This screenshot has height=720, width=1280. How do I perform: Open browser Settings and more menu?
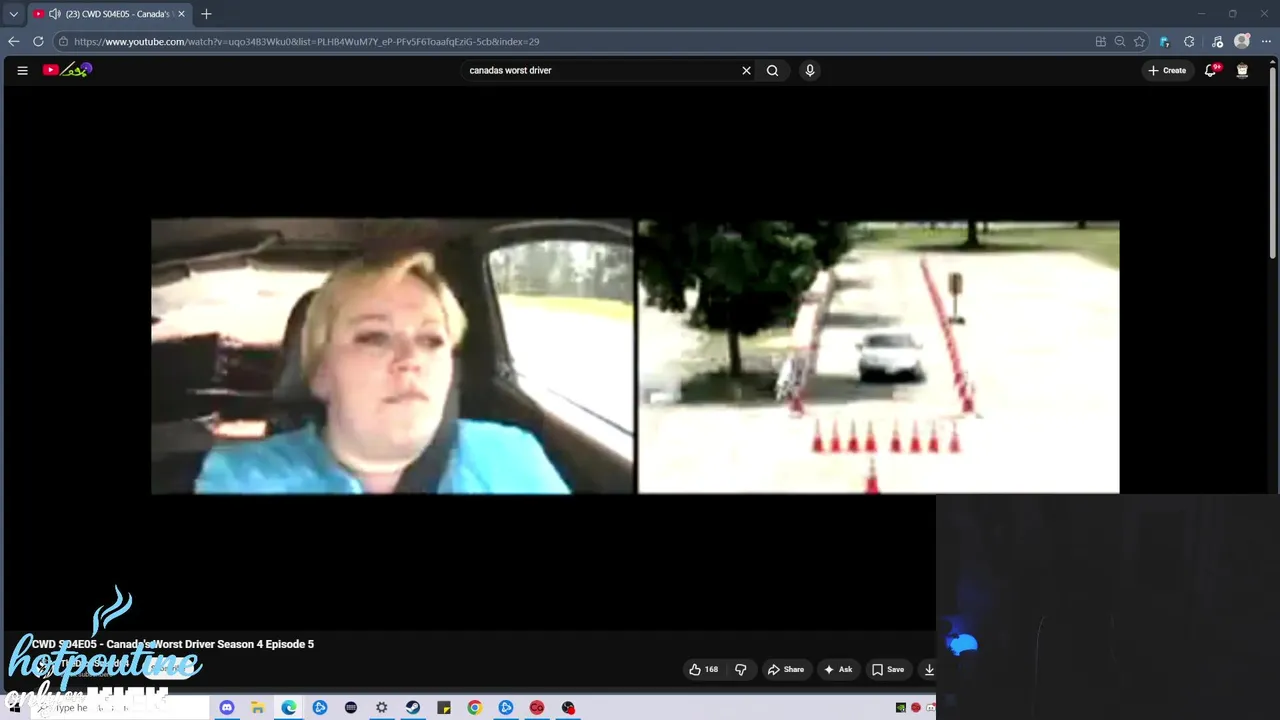point(1266,41)
